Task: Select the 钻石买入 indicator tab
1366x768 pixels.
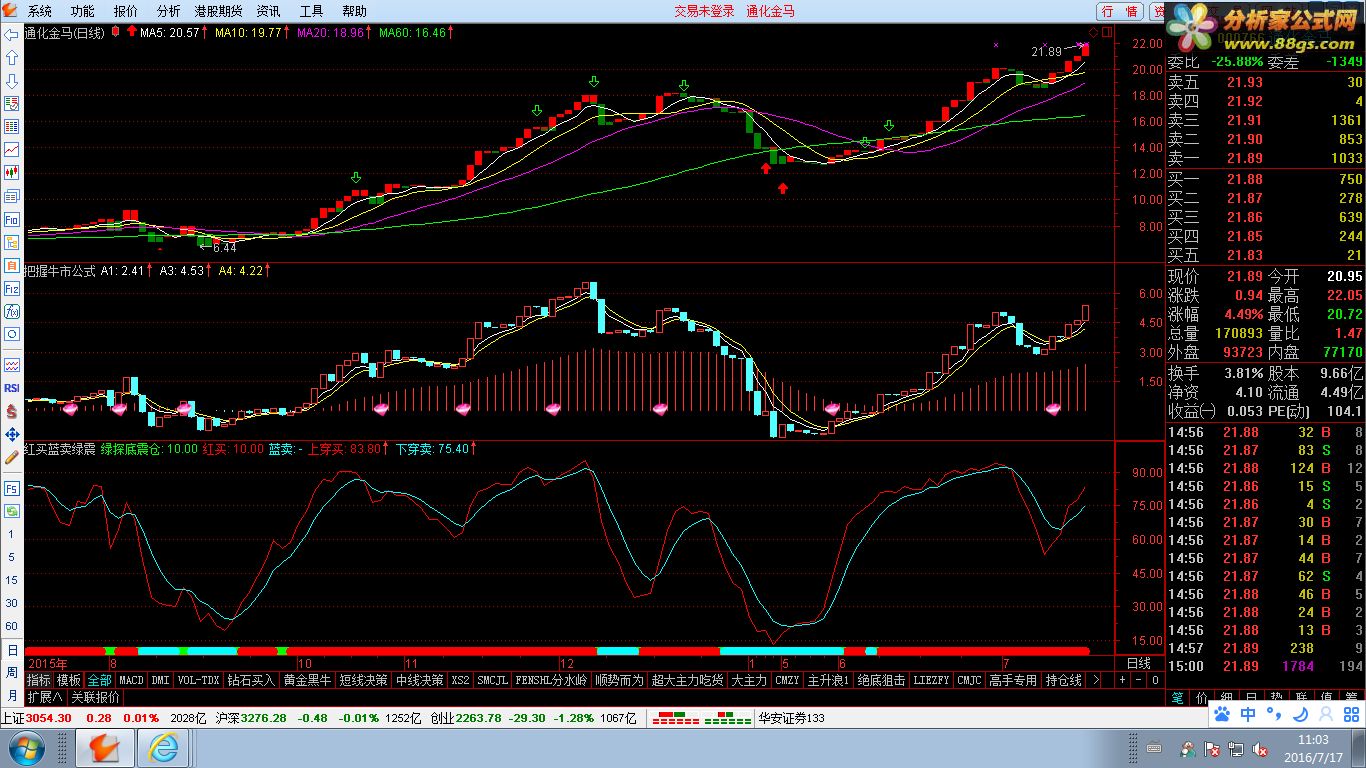Action: click(251, 680)
